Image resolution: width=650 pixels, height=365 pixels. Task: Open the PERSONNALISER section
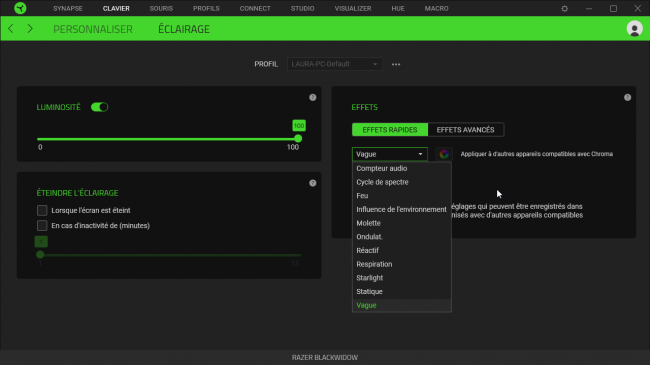click(93, 29)
